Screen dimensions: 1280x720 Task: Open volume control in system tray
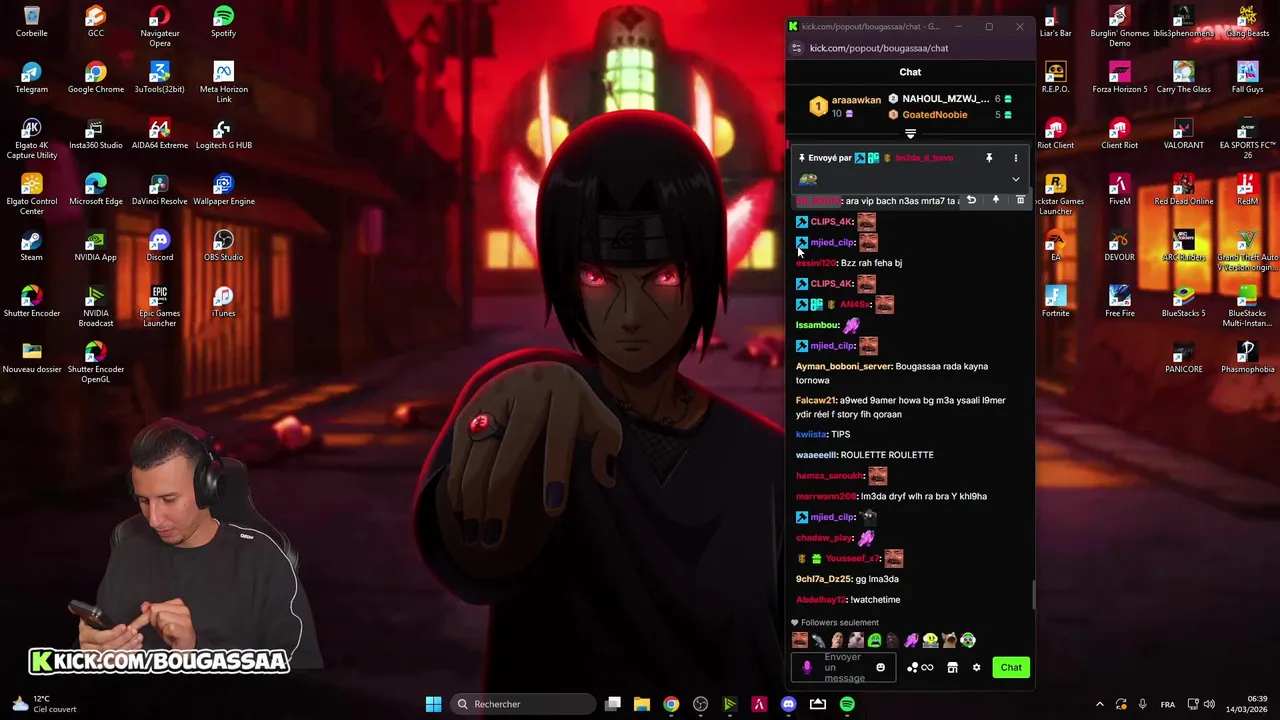point(1209,704)
